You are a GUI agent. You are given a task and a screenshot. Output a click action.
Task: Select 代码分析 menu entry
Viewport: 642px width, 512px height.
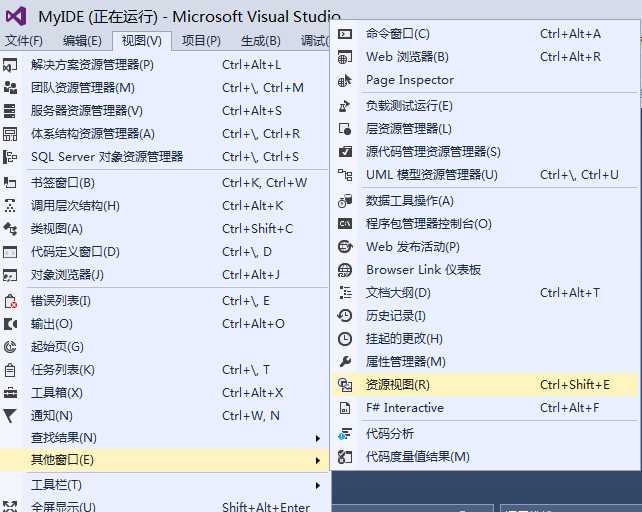485,434
